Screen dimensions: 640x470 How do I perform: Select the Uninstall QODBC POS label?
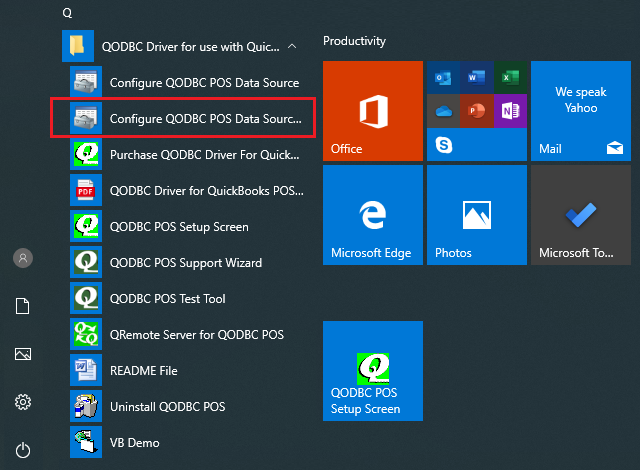coord(167,407)
